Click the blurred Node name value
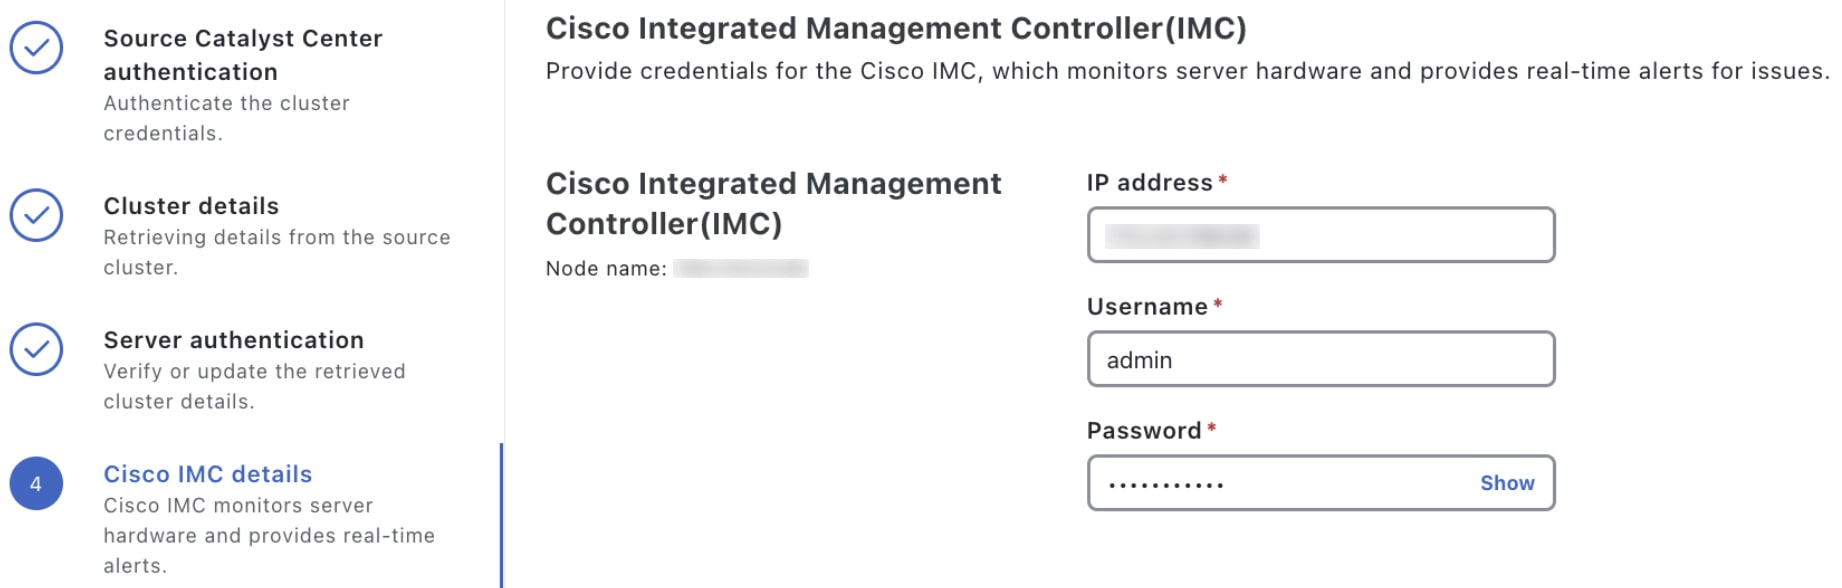Viewport: 1842px width, 588px height. click(x=740, y=268)
